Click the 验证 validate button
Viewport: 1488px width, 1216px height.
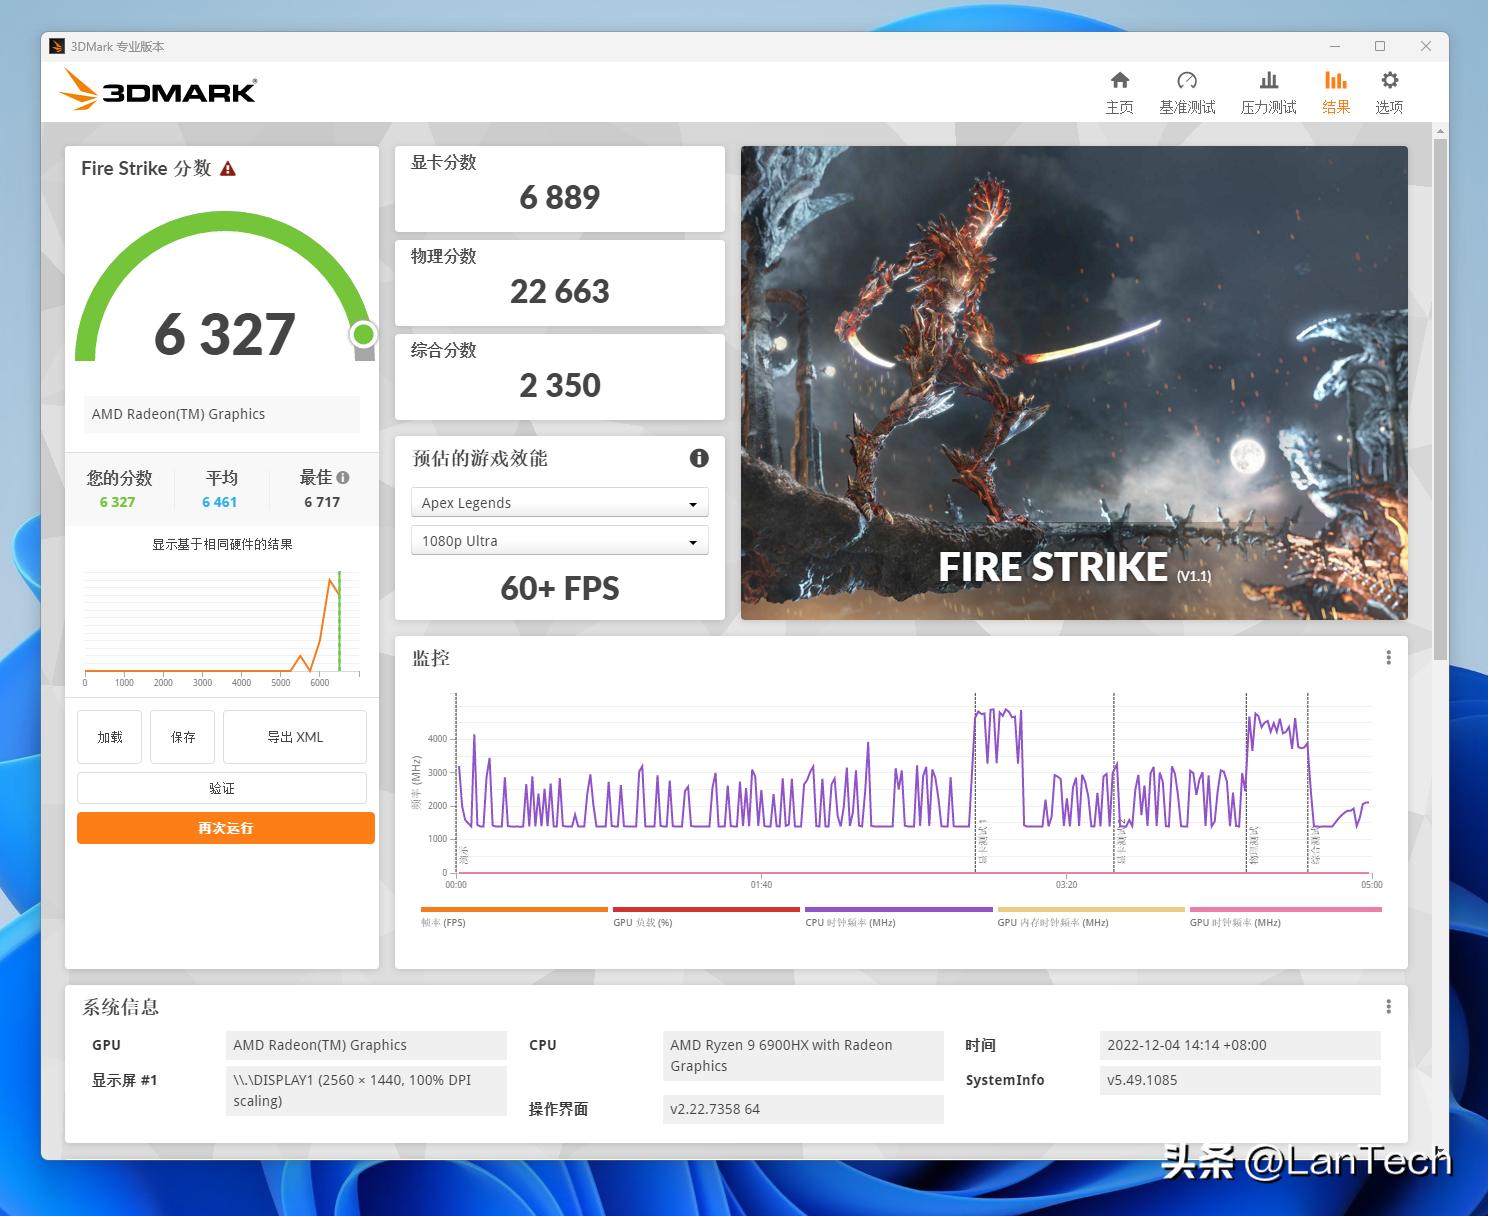tap(222, 788)
